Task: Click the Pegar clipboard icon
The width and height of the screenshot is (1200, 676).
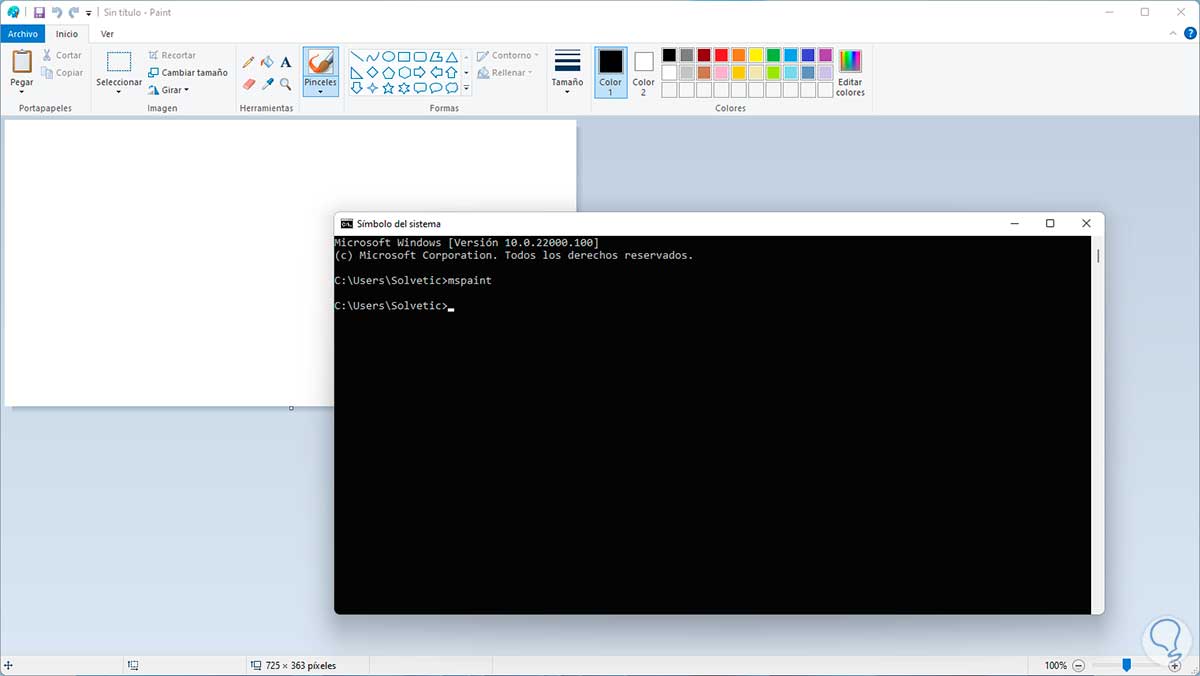Action: (x=21, y=61)
